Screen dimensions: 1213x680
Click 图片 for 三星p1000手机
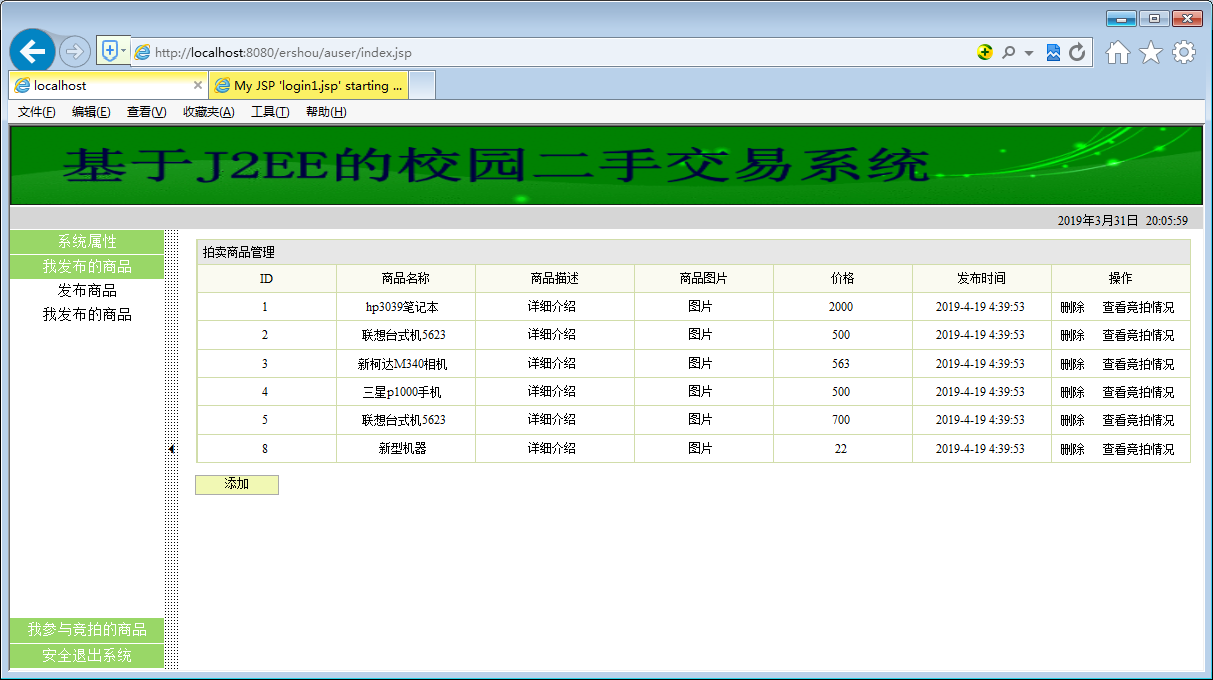click(700, 392)
